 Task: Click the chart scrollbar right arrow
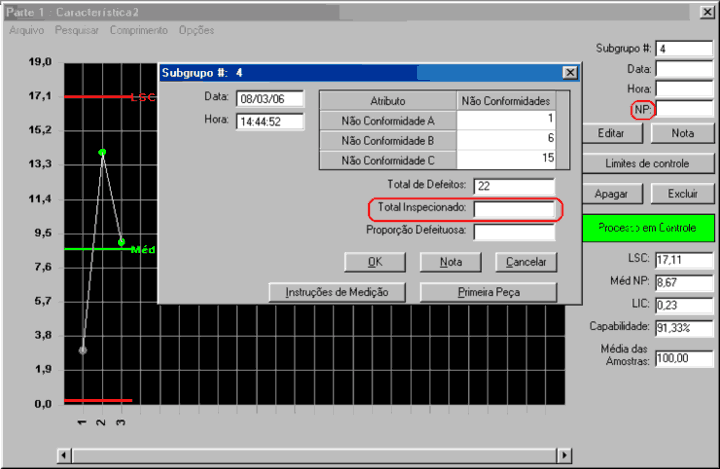564,456
